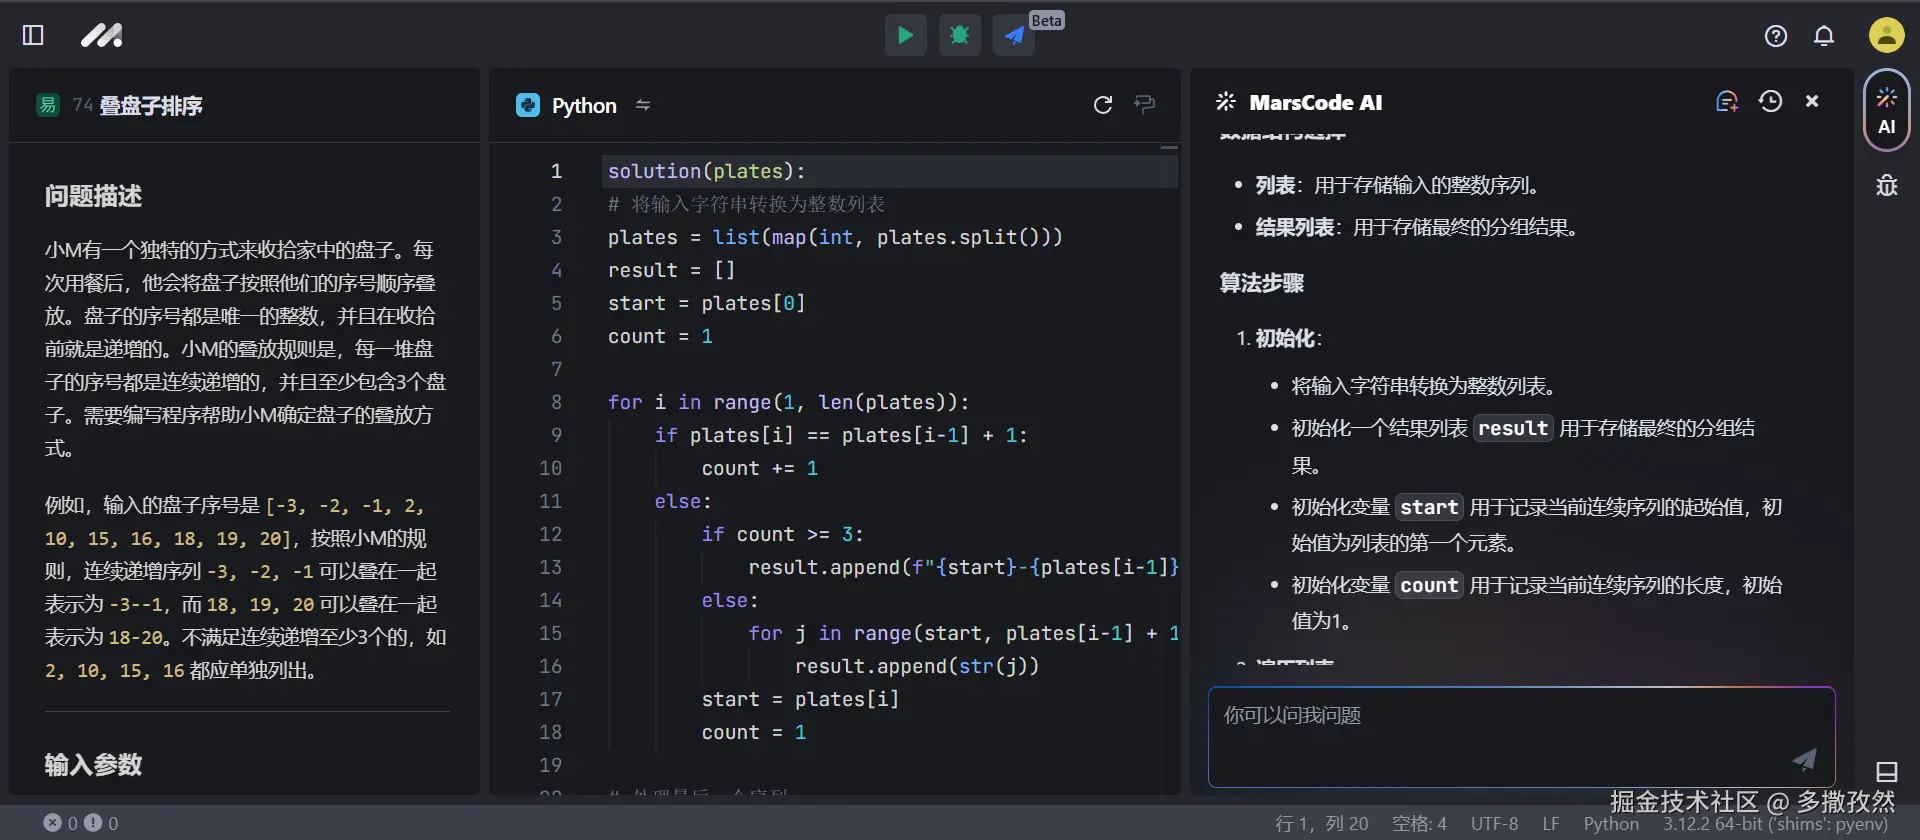Click the line 'start = plates[i]'
The width and height of the screenshot is (1920, 840).
point(800,699)
